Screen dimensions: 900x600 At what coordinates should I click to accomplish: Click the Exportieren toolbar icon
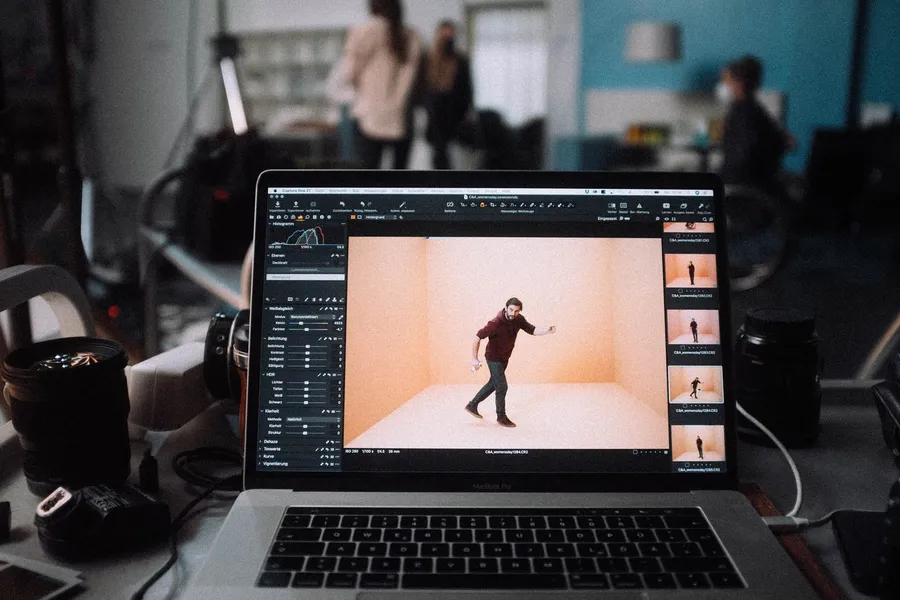[x=296, y=204]
